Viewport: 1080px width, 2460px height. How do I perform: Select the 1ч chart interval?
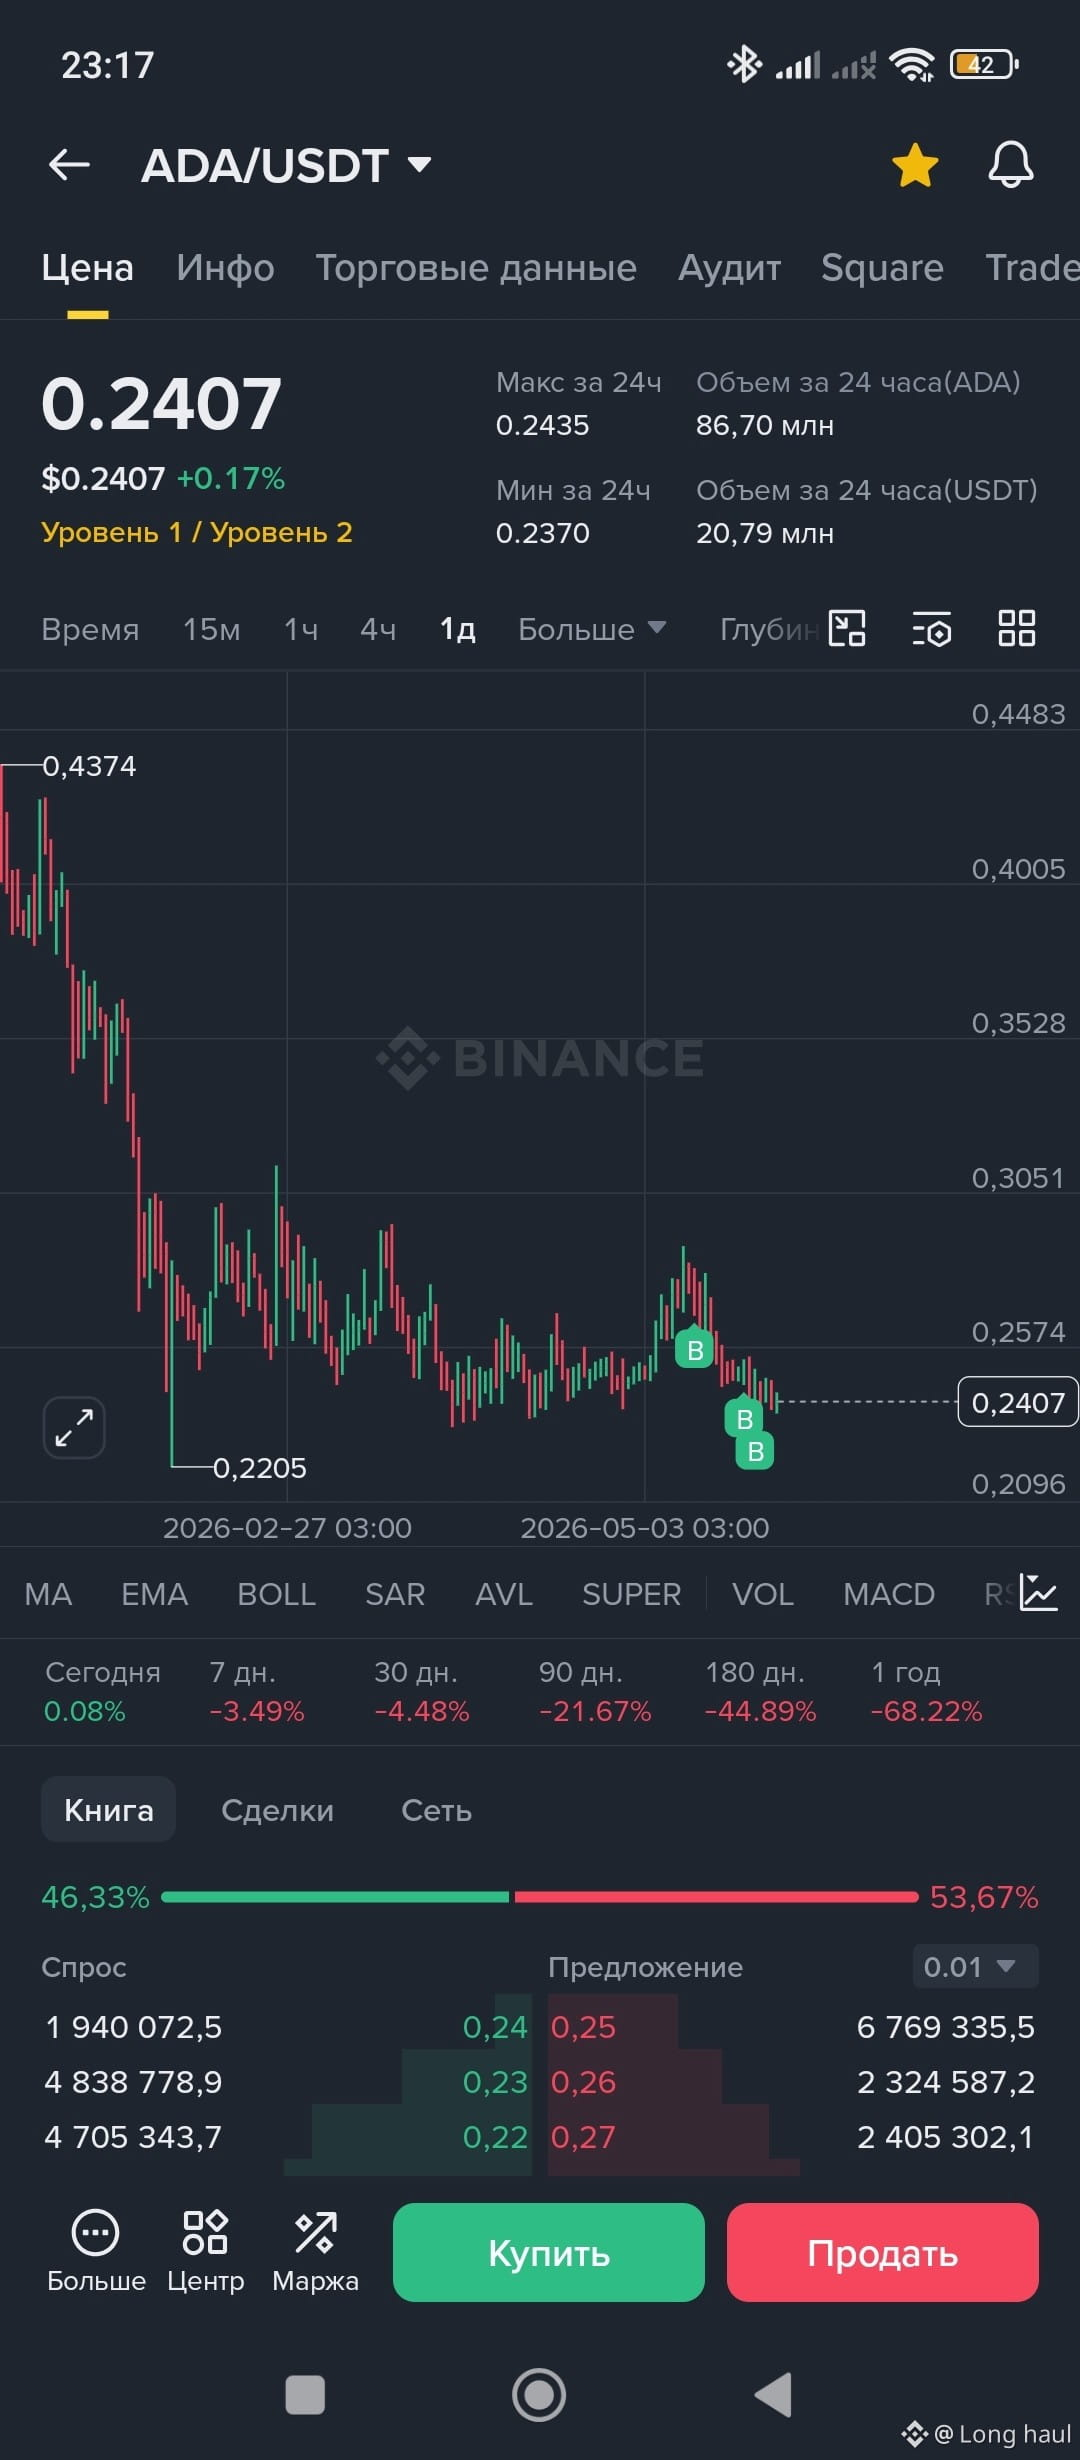[301, 629]
